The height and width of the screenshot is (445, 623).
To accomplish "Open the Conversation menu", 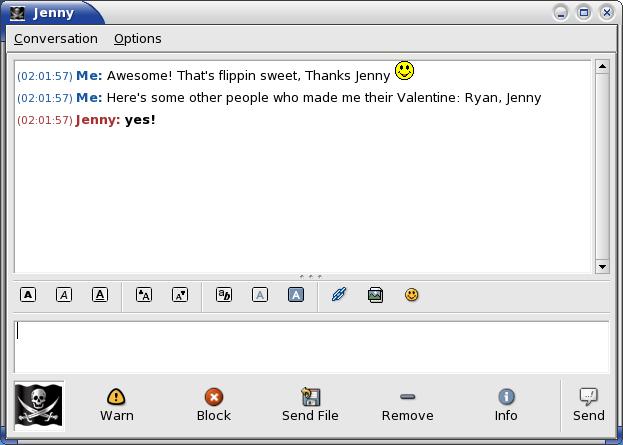I will pyautogui.click(x=56, y=39).
